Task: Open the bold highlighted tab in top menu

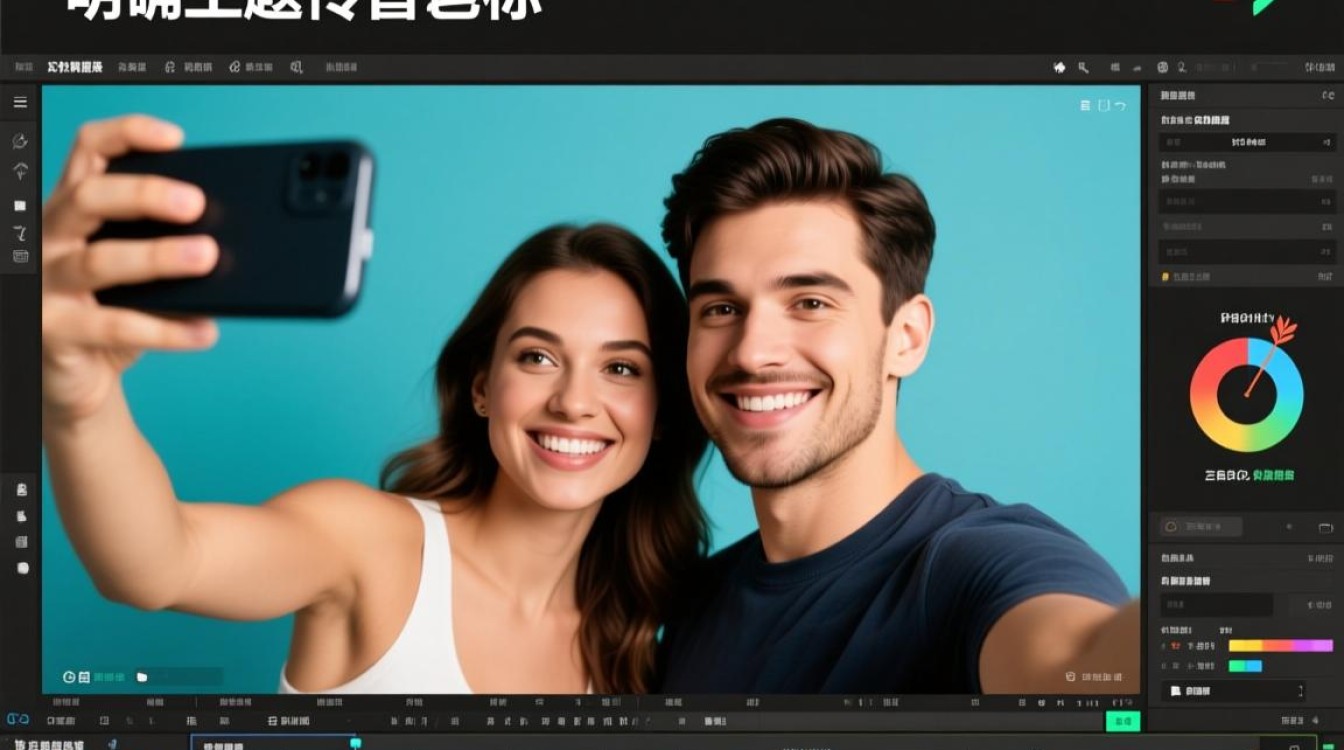Action: coord(75,67)
